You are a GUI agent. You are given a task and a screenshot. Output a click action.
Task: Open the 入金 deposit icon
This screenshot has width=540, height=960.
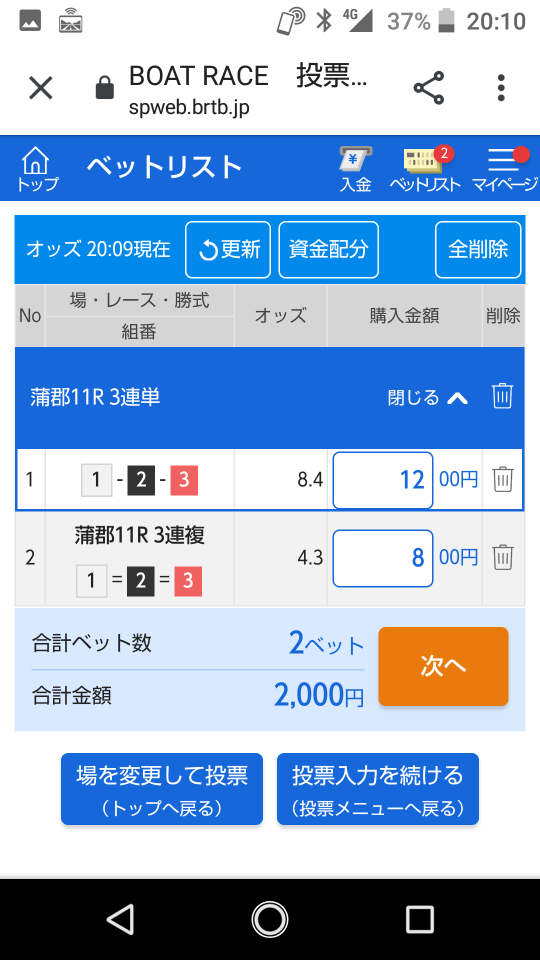(x=356, y=170)
